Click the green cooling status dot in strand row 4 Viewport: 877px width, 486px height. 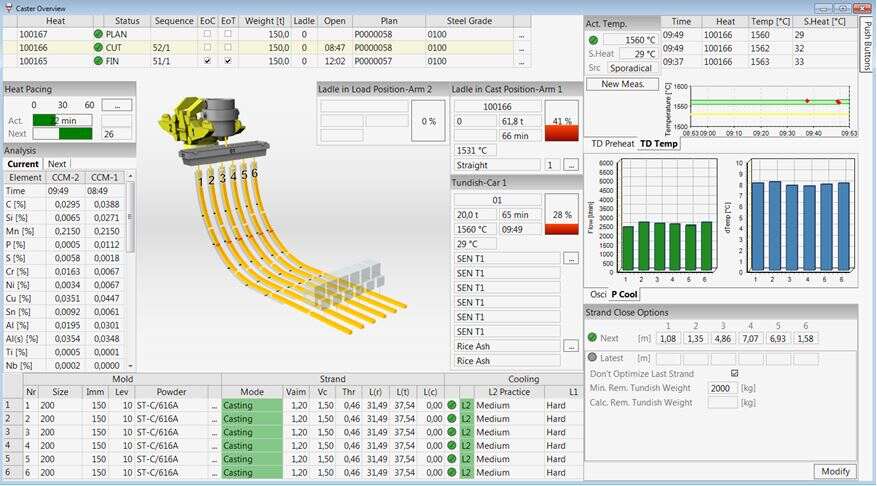pyautogui.click(x=452, y=446)
